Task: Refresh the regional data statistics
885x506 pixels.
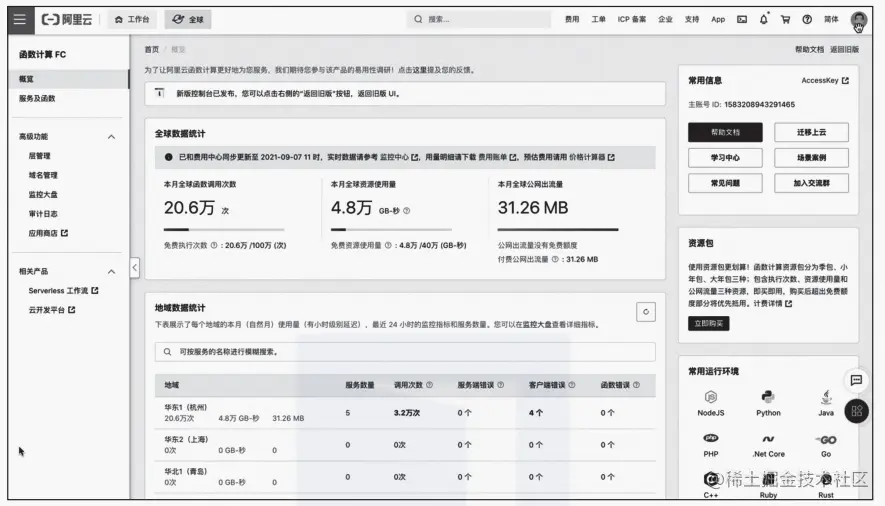Action: click(646, 311)
